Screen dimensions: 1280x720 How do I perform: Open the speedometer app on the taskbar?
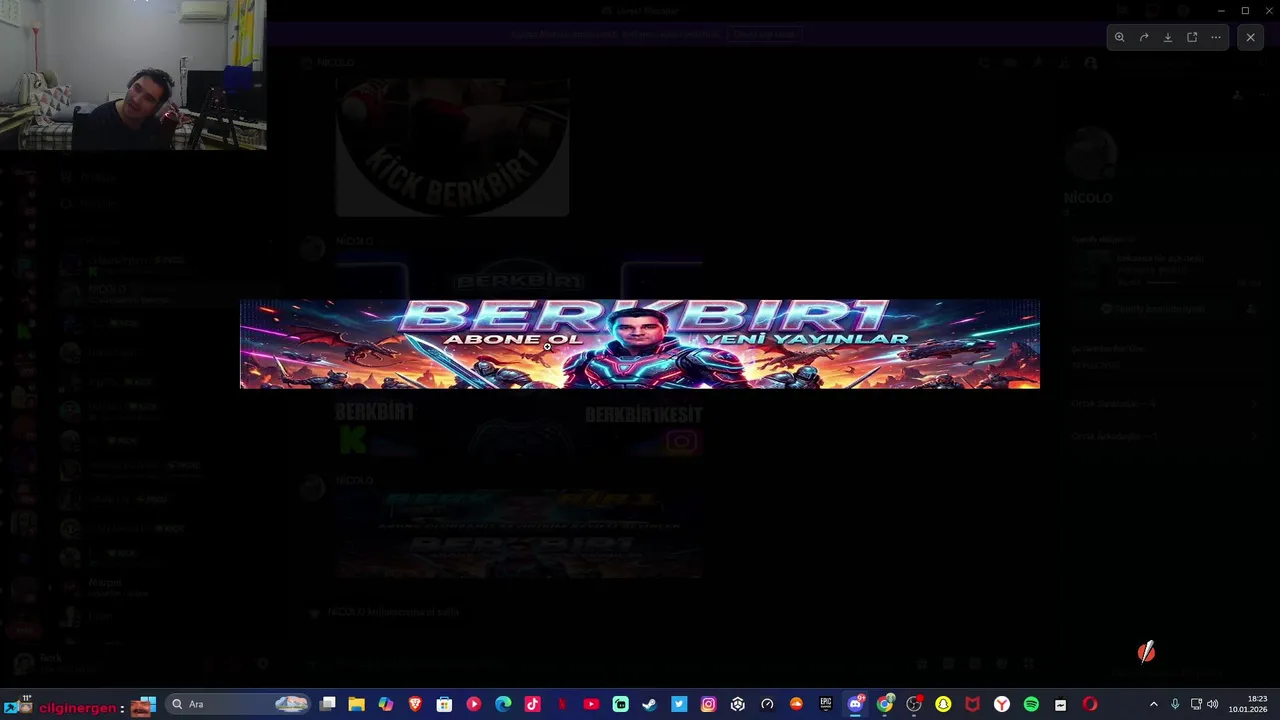click(767, 705)
